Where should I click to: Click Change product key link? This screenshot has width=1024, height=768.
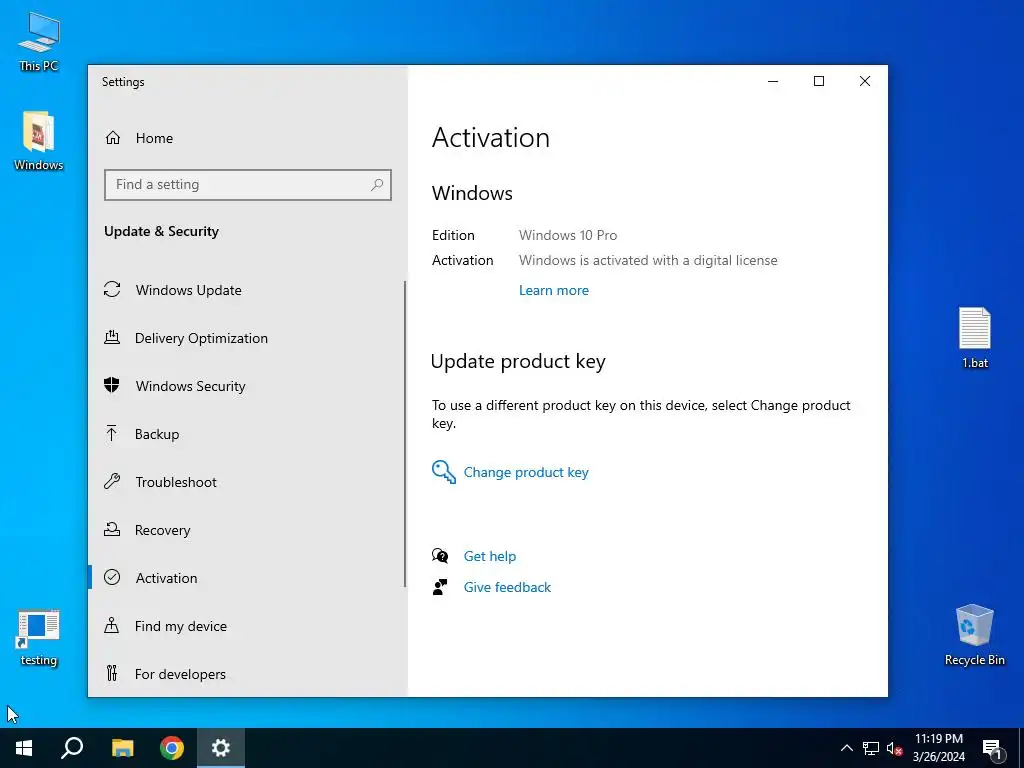526,472
